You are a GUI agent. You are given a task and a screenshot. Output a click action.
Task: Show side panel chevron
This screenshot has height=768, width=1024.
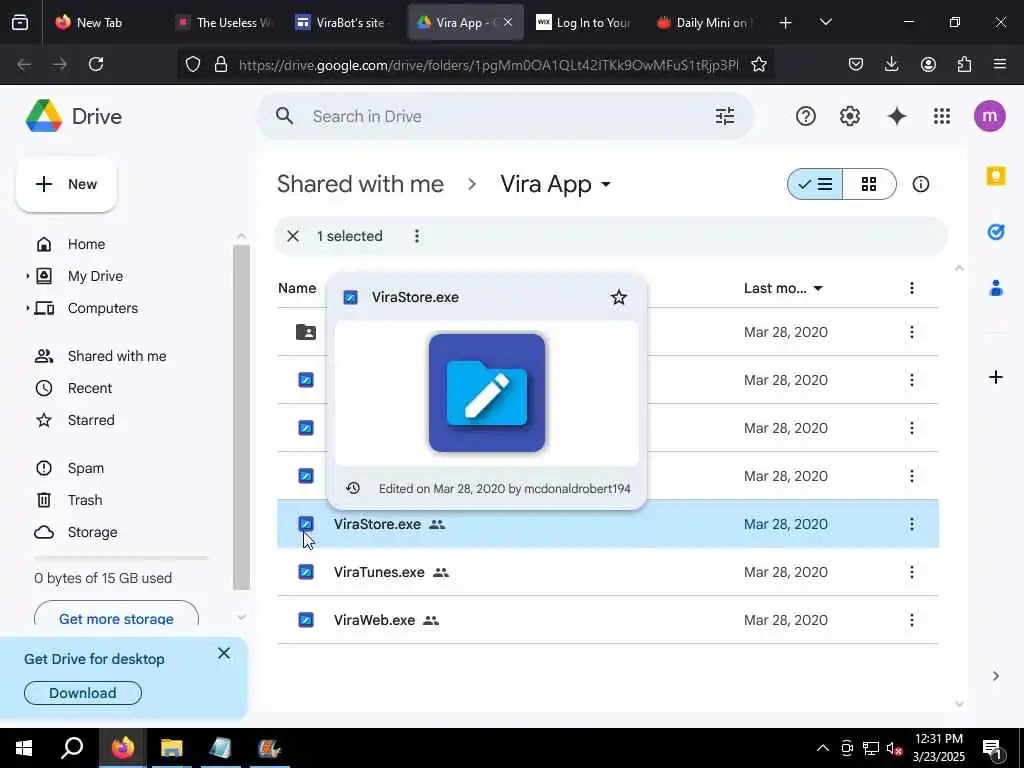[995, 676]
